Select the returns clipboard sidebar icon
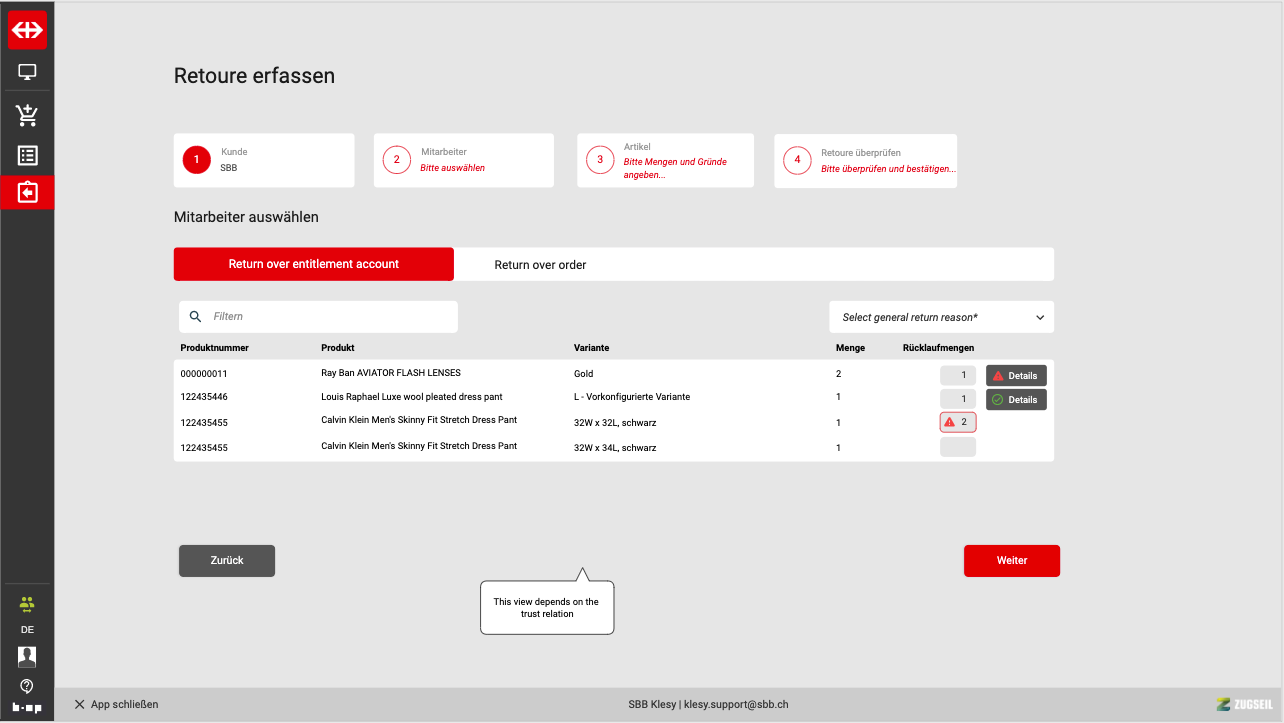 (x=27, y=192)
